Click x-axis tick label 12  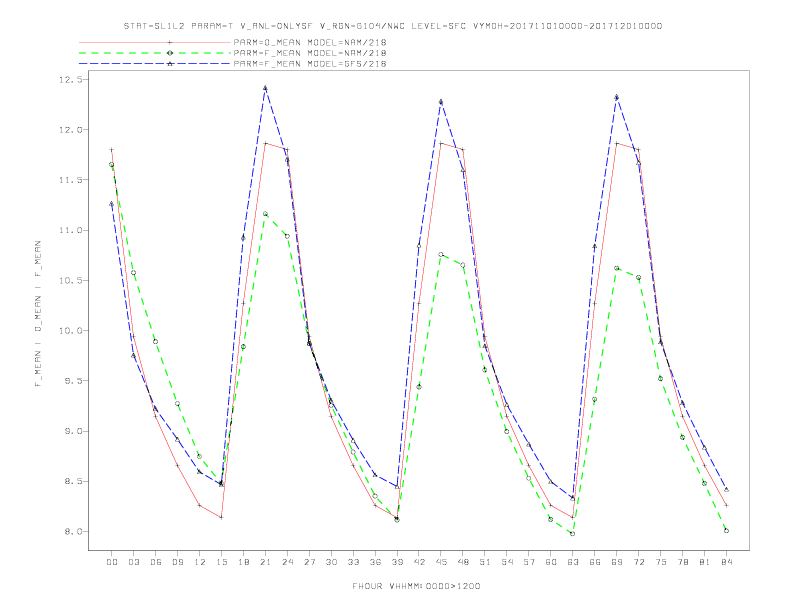(200, 562)
